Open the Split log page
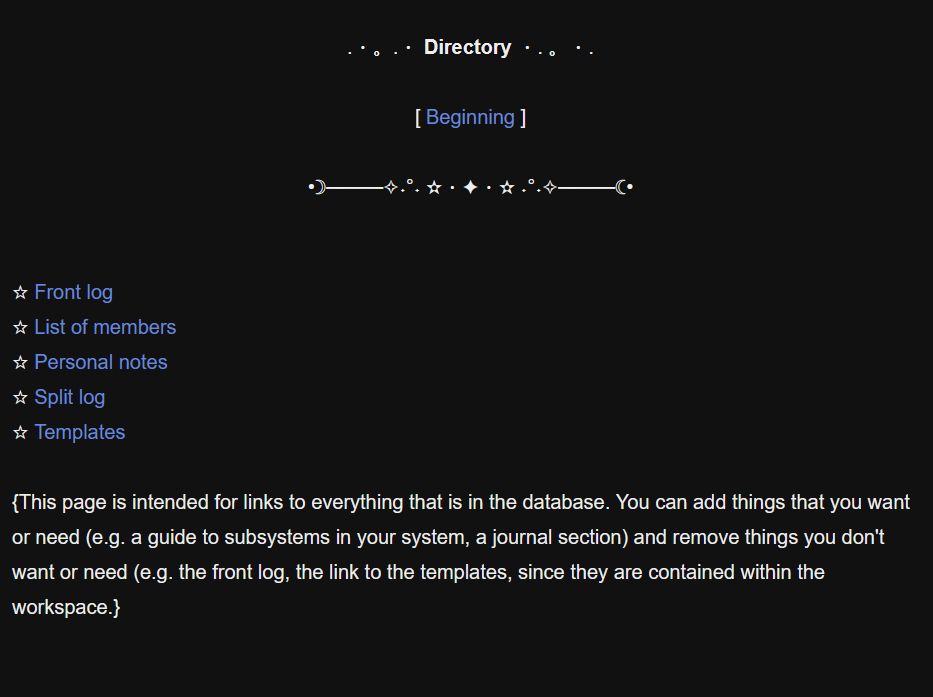This screenshot has height=697, width=933. click(69, 397)
